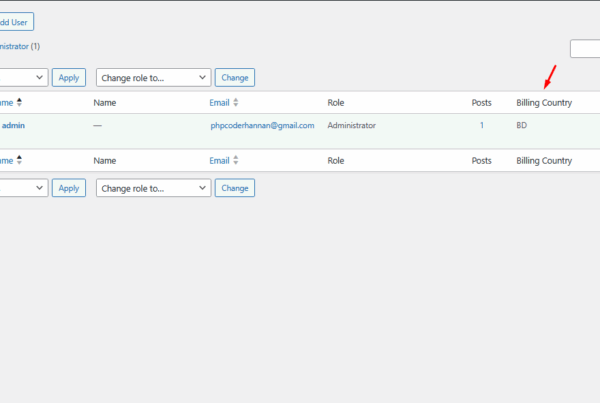Click the Email label in the table footer

click(x=219, y=160)
